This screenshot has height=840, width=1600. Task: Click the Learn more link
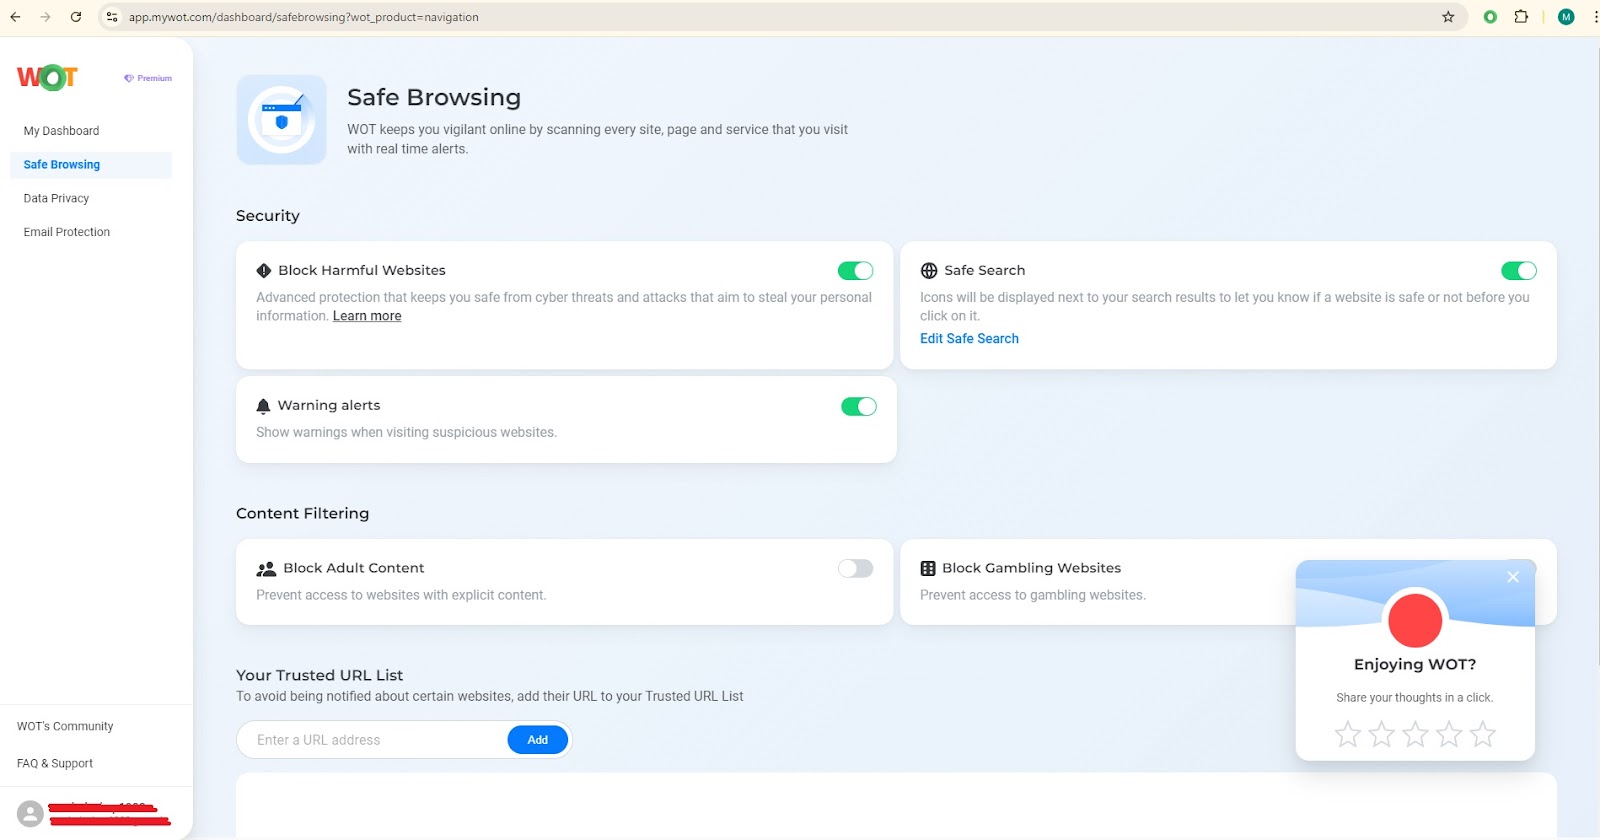point(367,316)
